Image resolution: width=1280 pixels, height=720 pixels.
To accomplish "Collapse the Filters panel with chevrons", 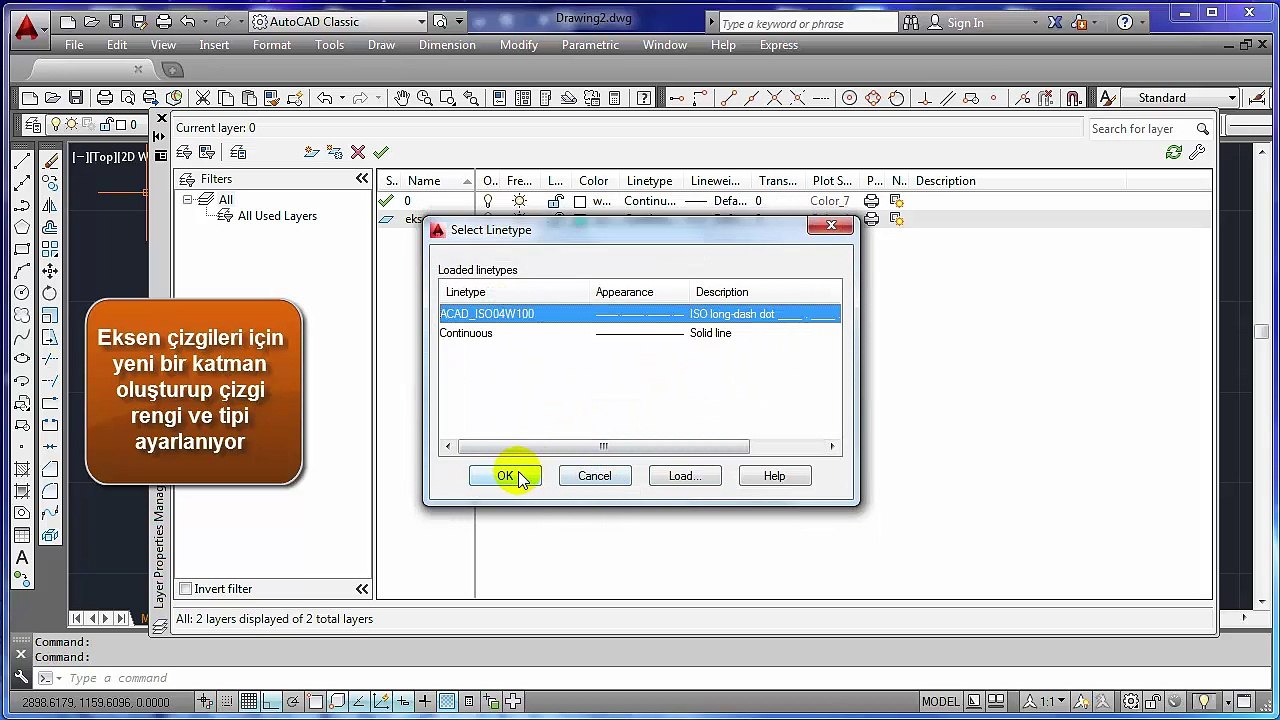I will (362, 179).
